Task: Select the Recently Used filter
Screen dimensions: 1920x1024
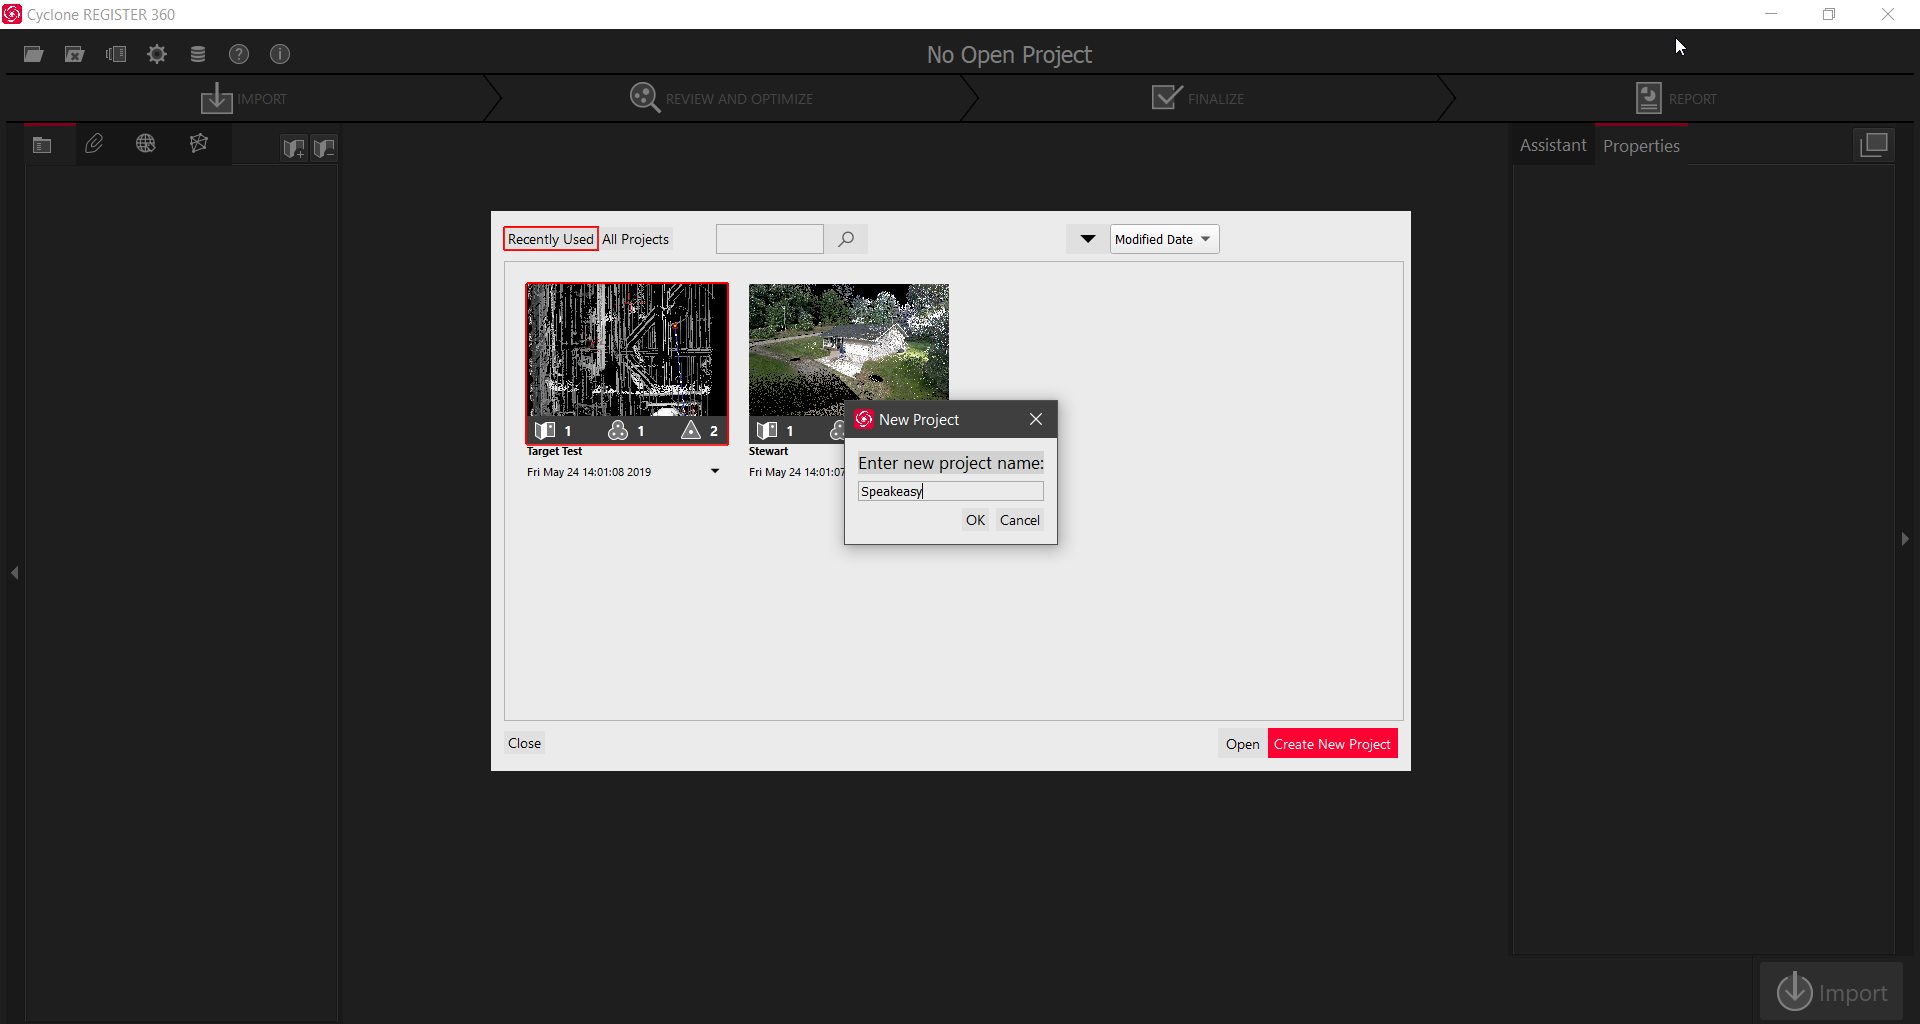Action: coord(551,239)
